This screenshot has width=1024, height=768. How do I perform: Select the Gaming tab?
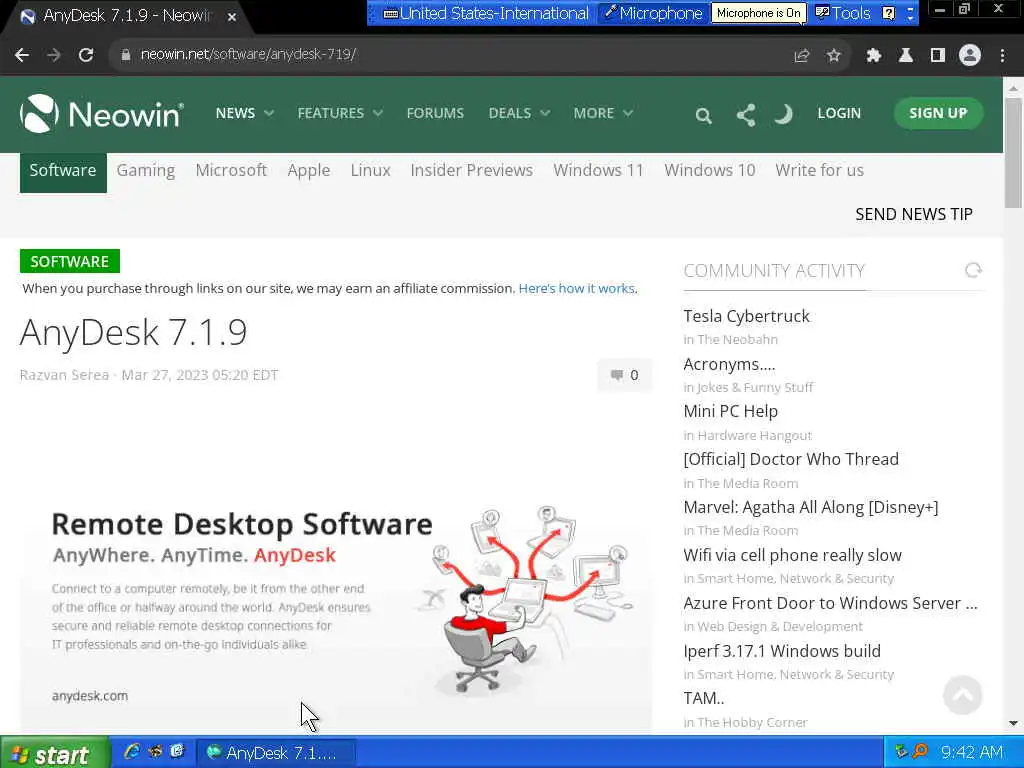point(146,170)
